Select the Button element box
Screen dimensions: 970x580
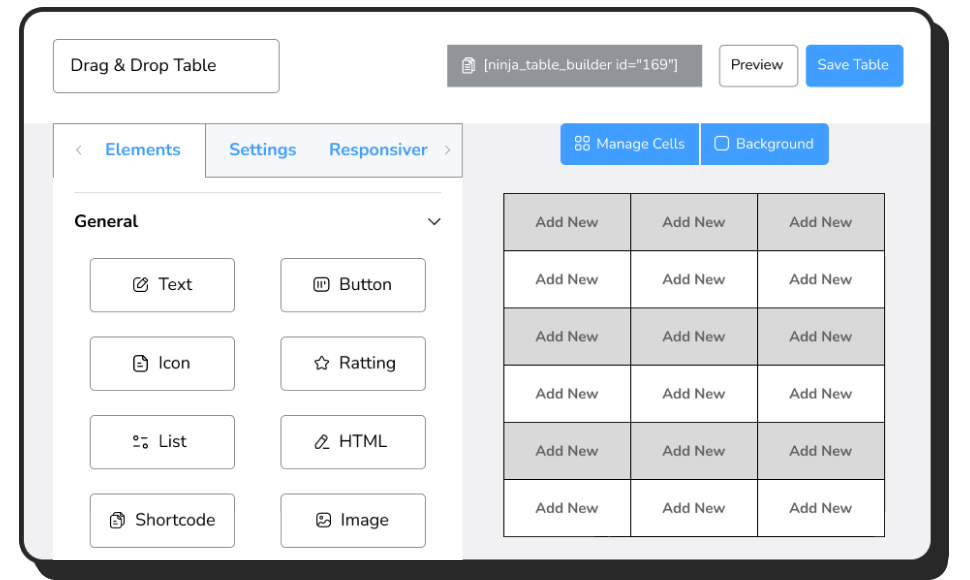(x=353, y=285)
